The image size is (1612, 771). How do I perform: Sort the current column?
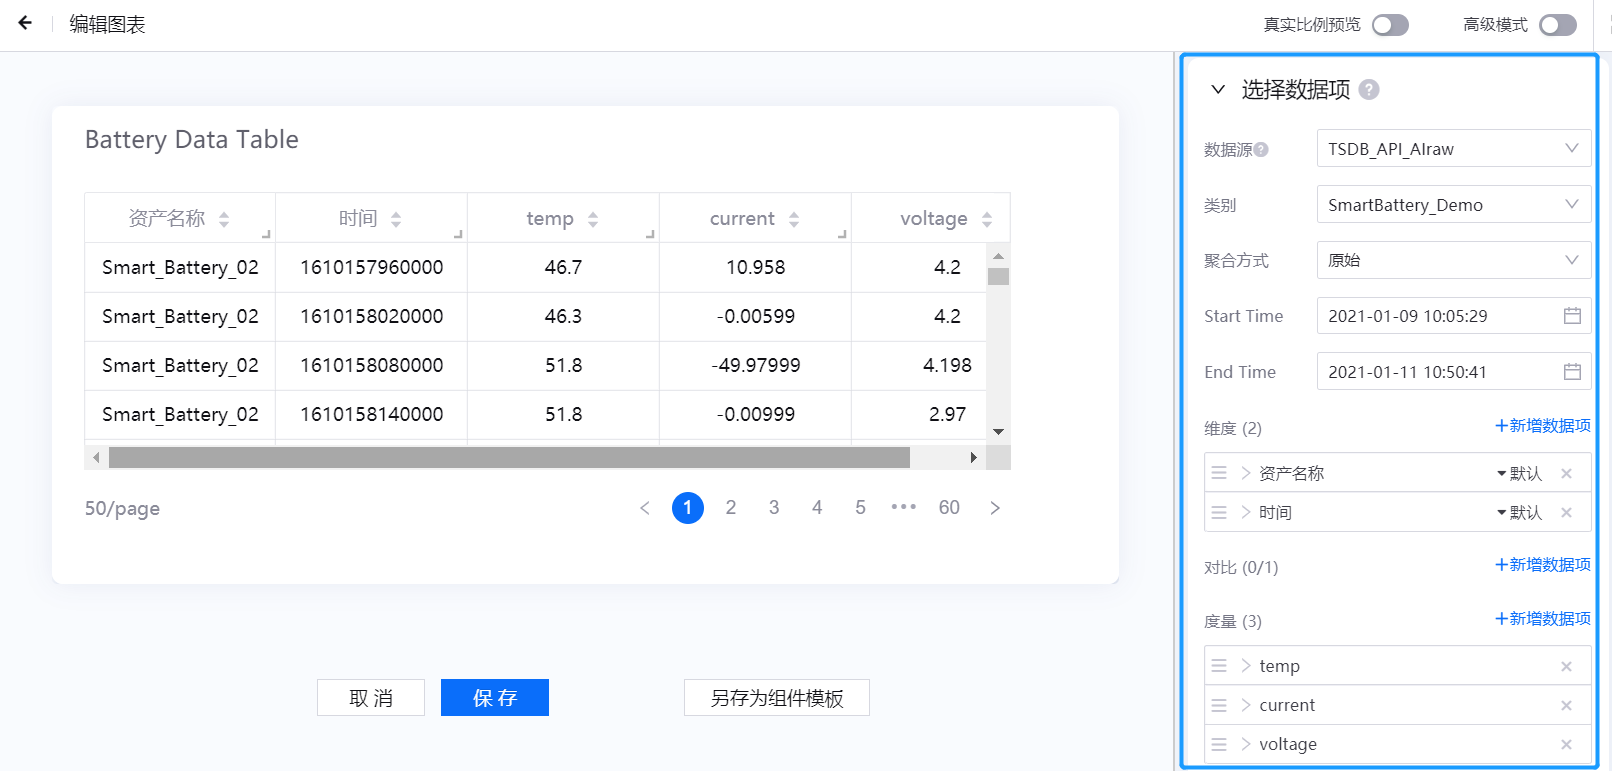point(794,219)
